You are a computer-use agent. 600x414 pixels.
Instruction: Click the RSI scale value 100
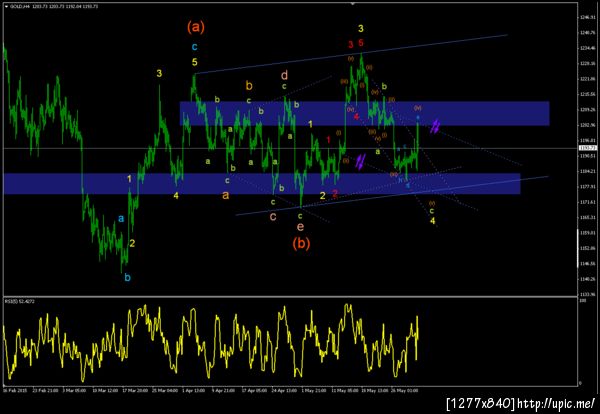(x=582, y=302)
